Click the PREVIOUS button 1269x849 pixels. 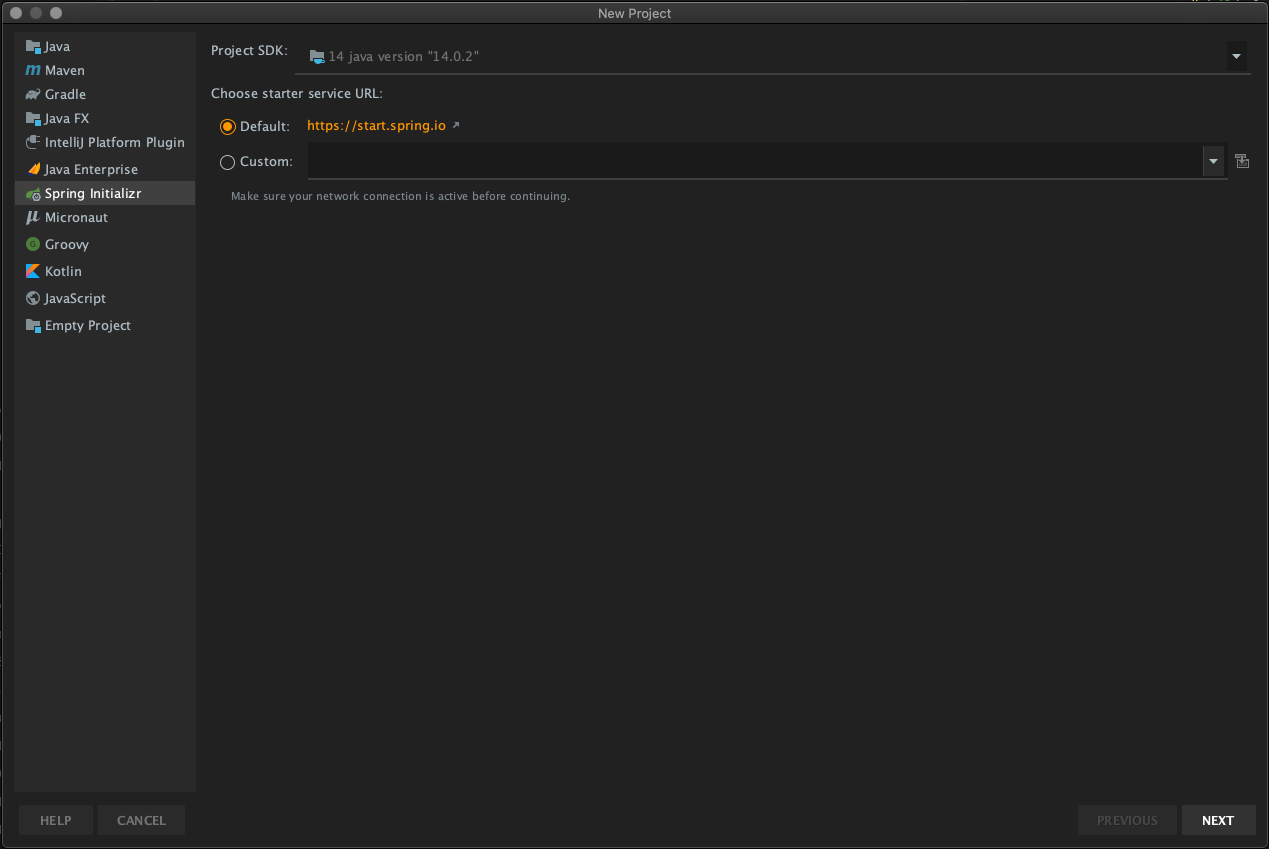click(x=1127, y=820)
